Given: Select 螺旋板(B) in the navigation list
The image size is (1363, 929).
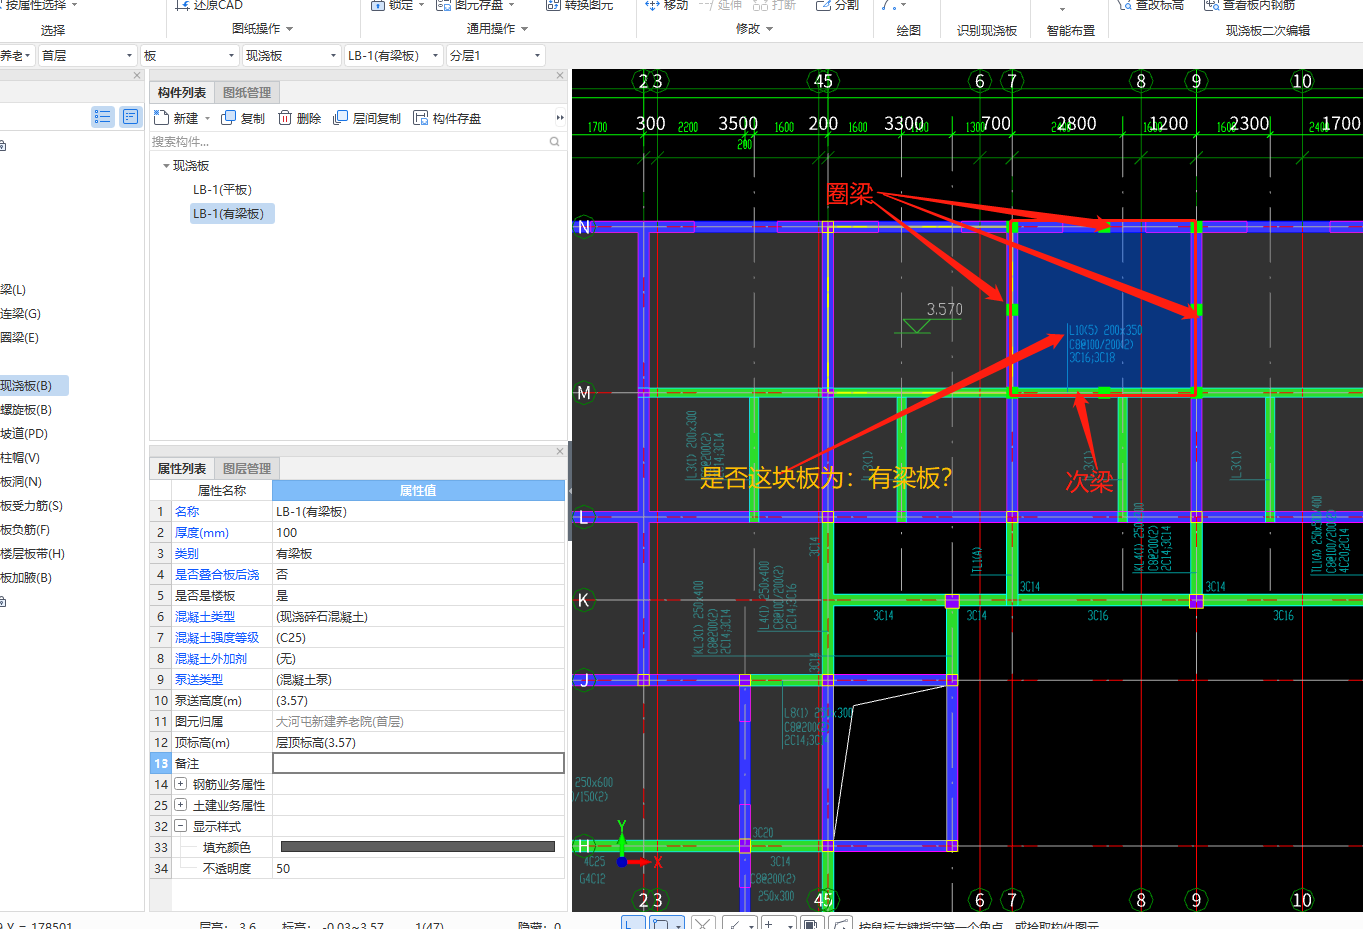Looking at the screenshot, I should [x=26, y=410].
